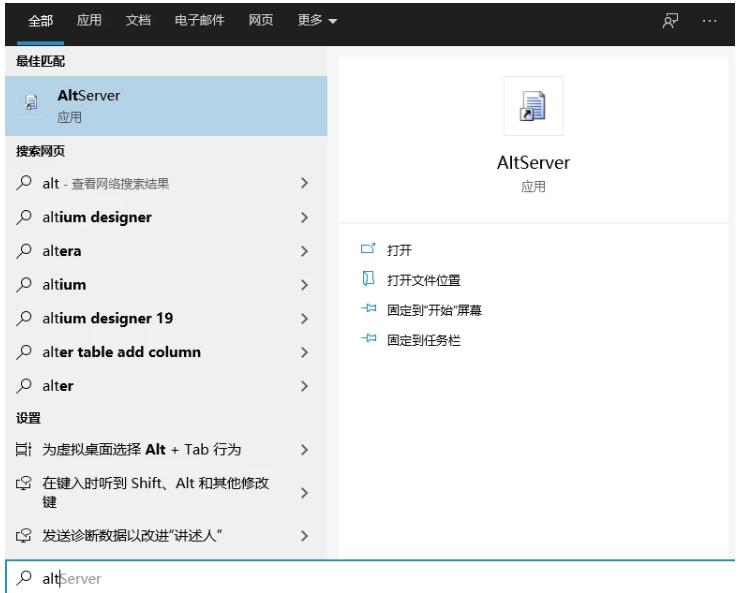Click magnifier icon next to 'altium designer'
Screen dimensions: 740x593
pyautogui.click(x=24, y=217)
